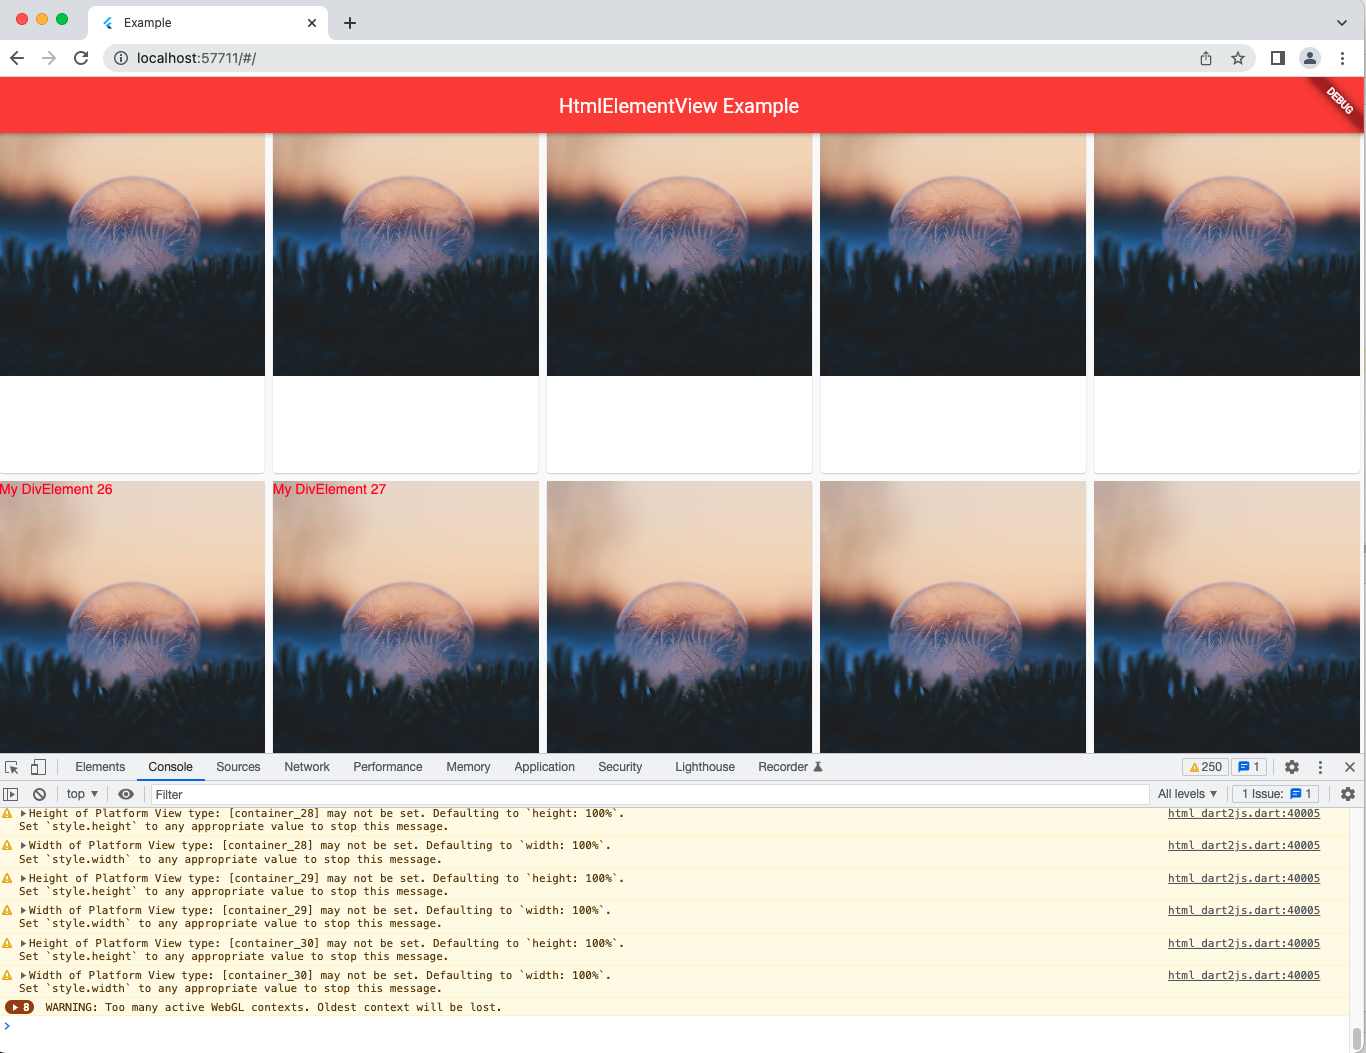The width and height of the screenshot is (1366, 1053).
Task: Switch to the Lighthouse tab
Action: (704, 766)
